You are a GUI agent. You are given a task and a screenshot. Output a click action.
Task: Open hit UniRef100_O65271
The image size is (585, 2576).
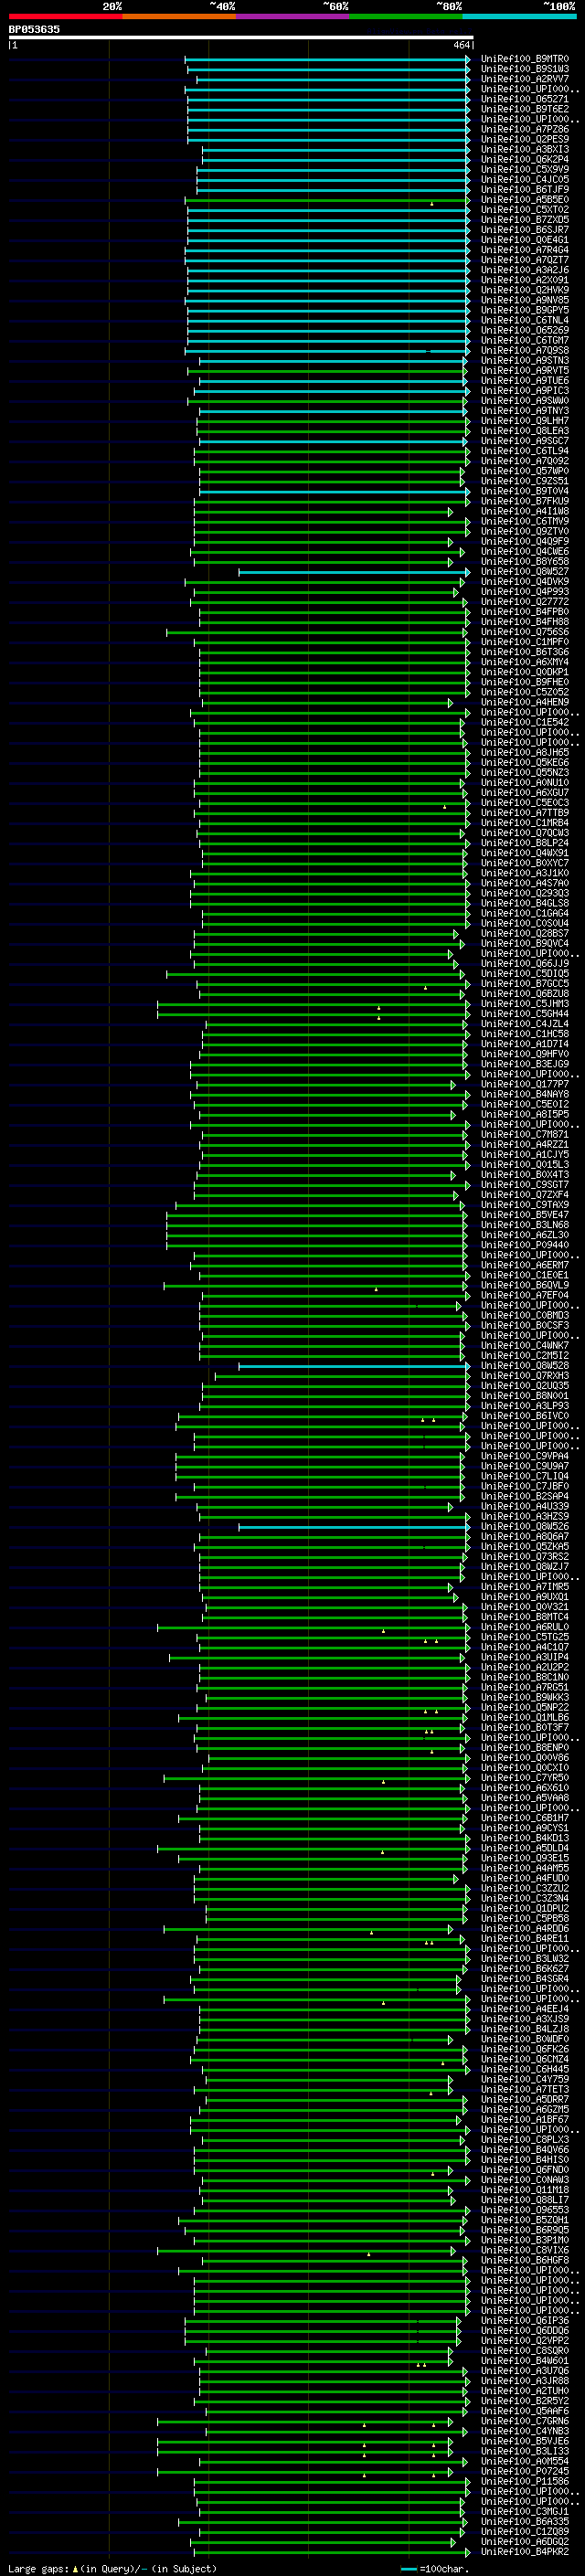coord(524,99)
